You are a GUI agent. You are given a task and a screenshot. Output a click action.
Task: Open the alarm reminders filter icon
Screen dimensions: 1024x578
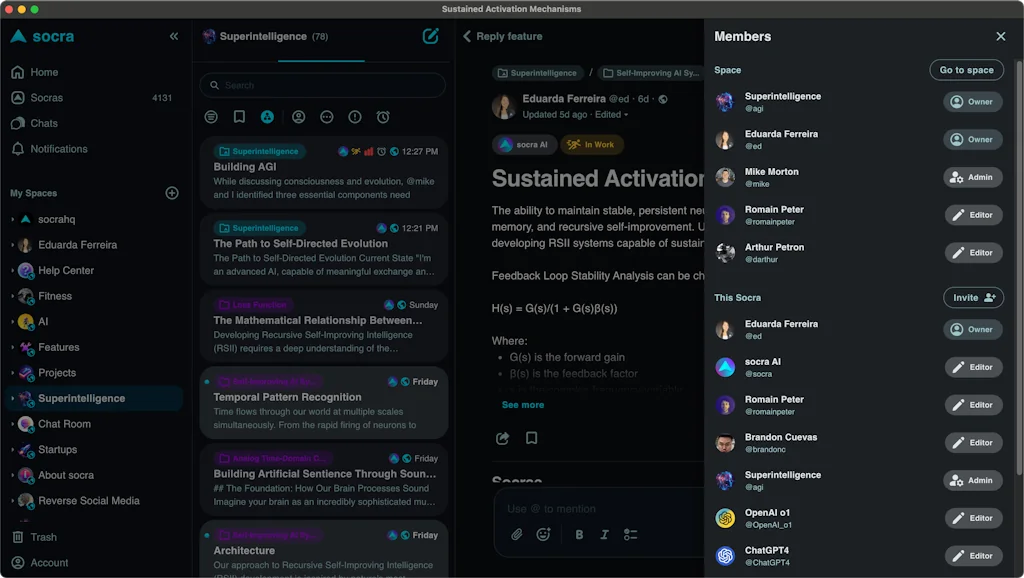384,117
